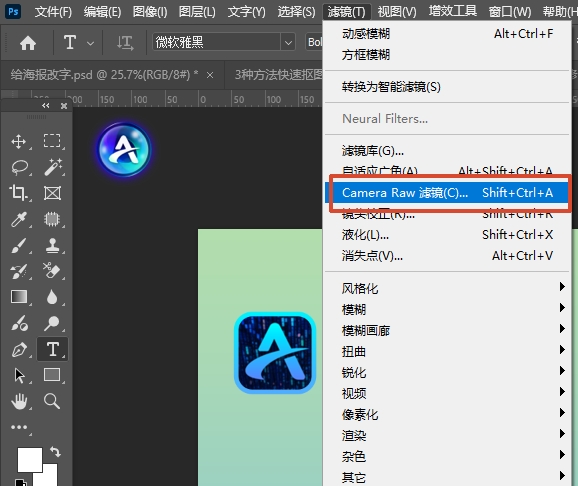Select the Dodge tool
This screenshot has height=486, width=578.
pos(52,323)
